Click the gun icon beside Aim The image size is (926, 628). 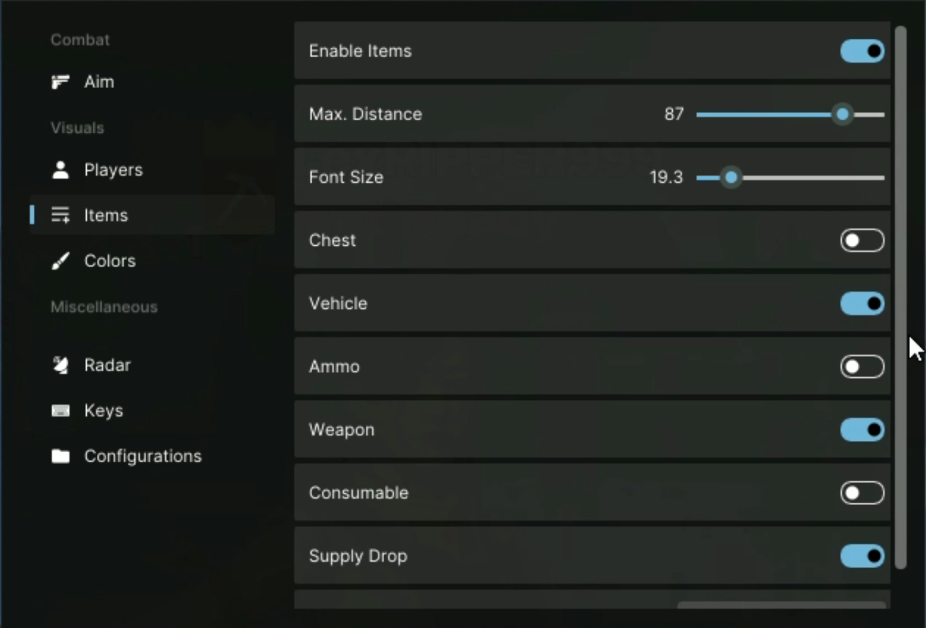click(x=61, y=82)
